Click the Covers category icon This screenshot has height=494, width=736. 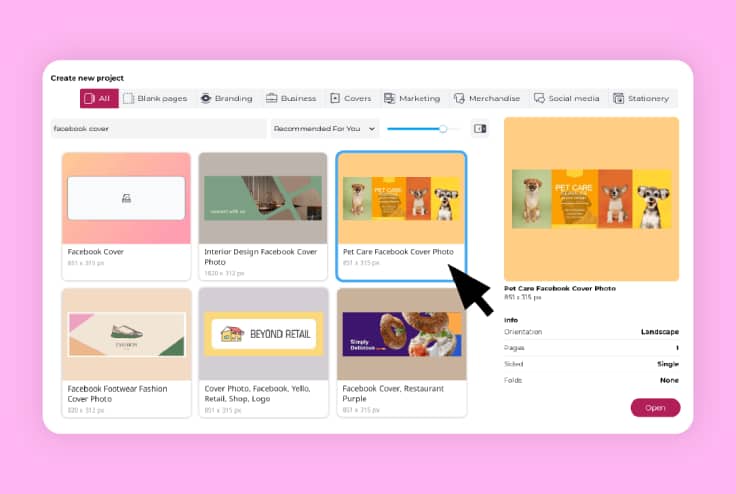(x=335, y=98)
